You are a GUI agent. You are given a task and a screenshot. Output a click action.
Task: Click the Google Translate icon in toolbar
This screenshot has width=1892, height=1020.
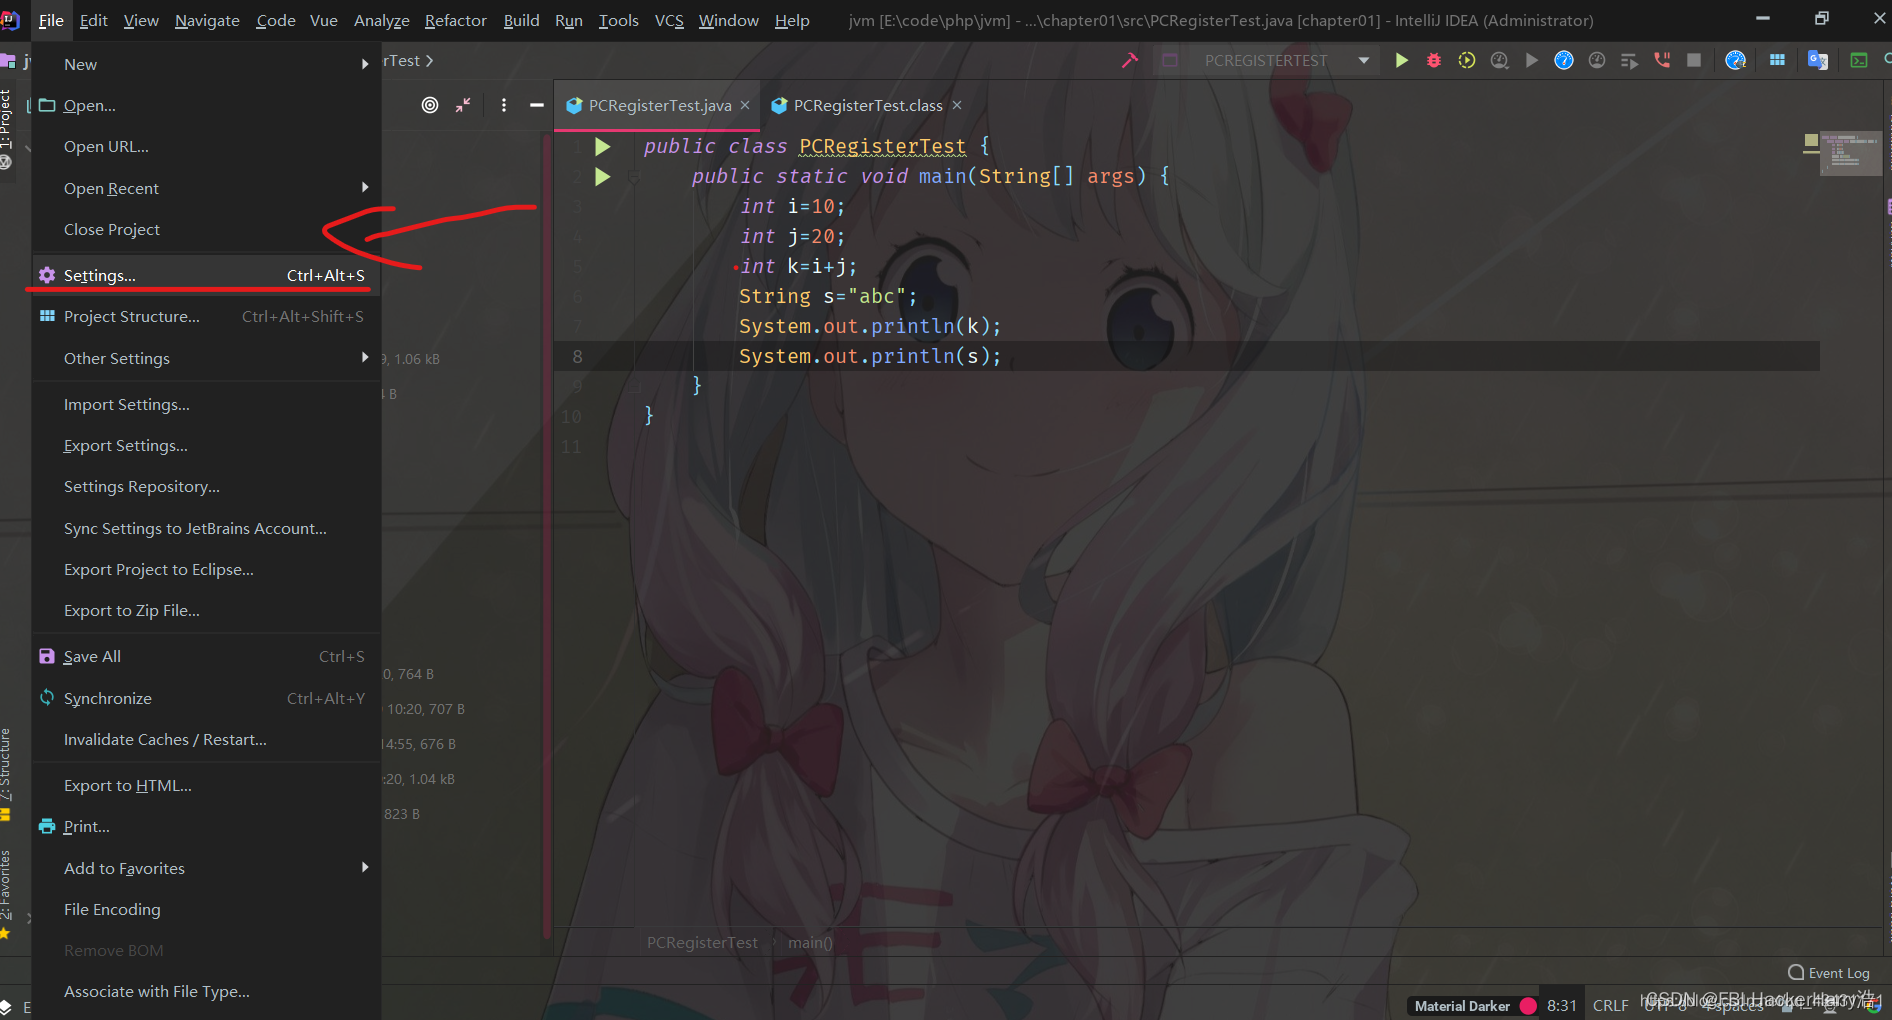[1818, 60]
